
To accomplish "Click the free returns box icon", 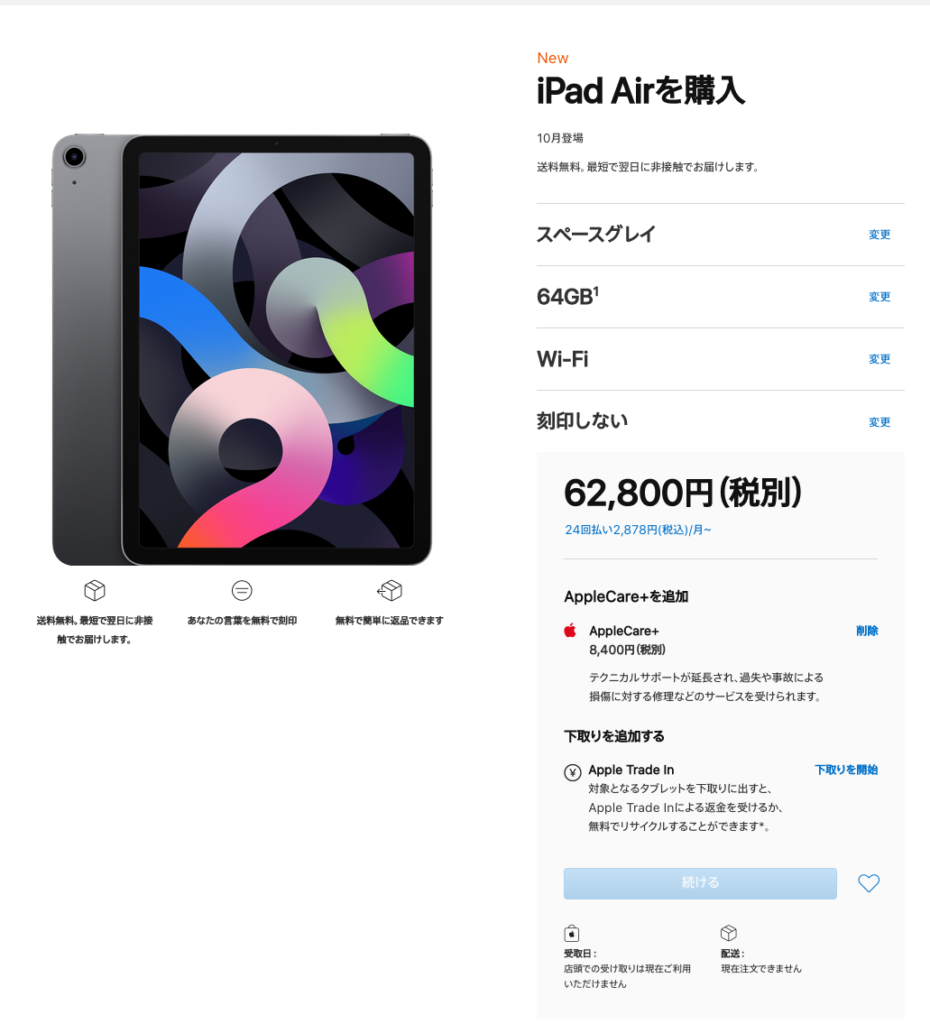I will pos(389,590).
